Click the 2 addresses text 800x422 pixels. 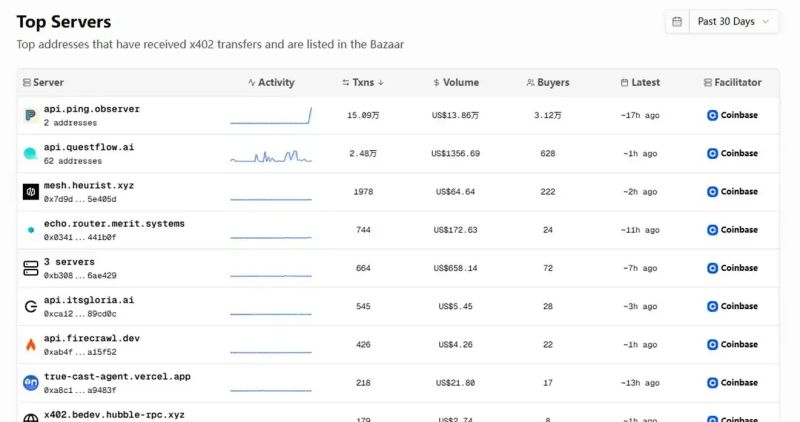coord(70,123)
